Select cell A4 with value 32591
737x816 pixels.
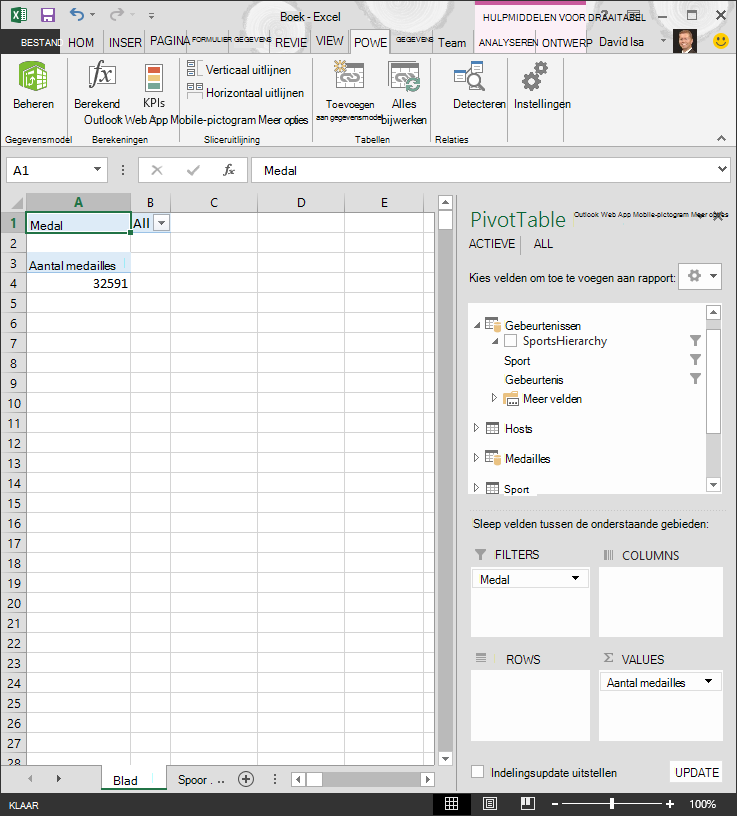tap(79, 283)
